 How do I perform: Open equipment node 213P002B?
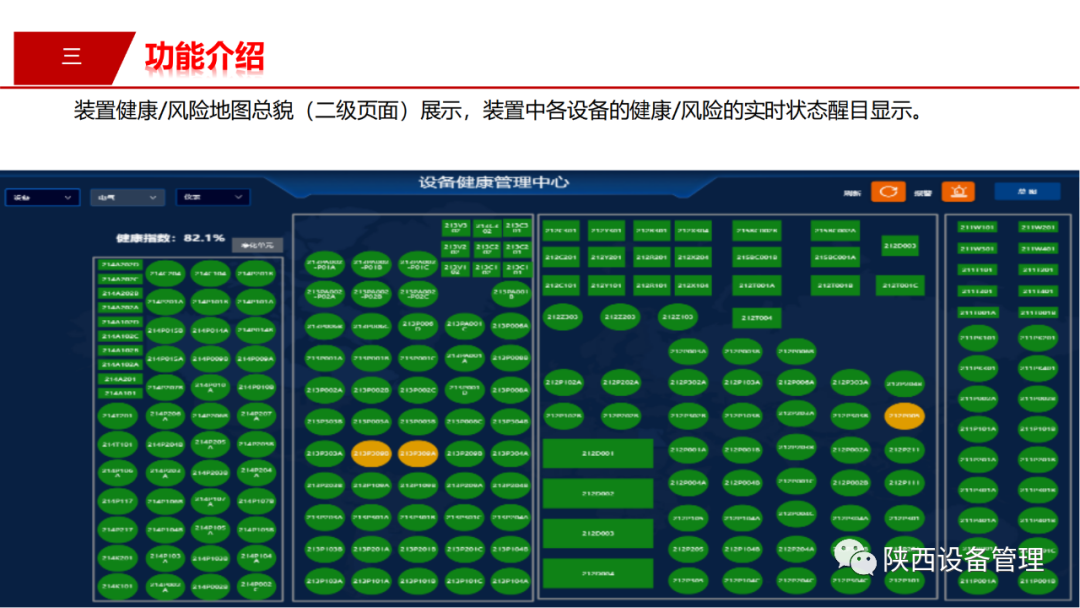(371, 390)
